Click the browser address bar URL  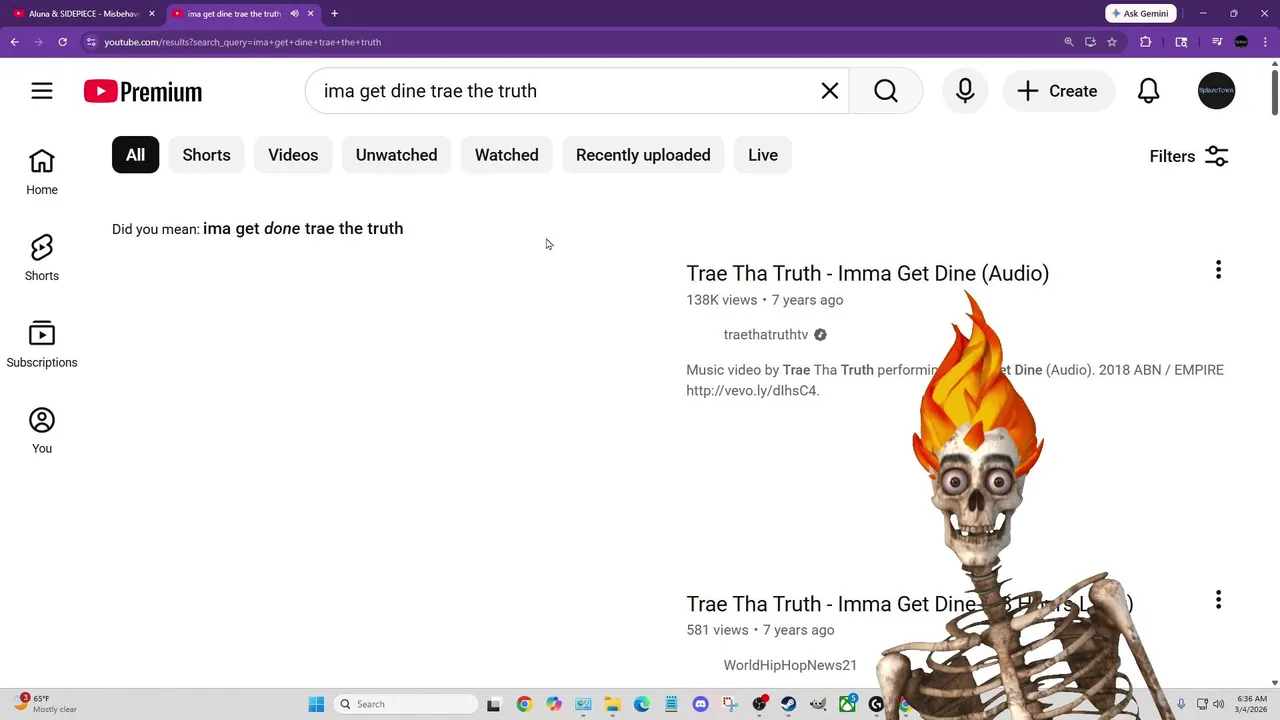pos(243,42)
